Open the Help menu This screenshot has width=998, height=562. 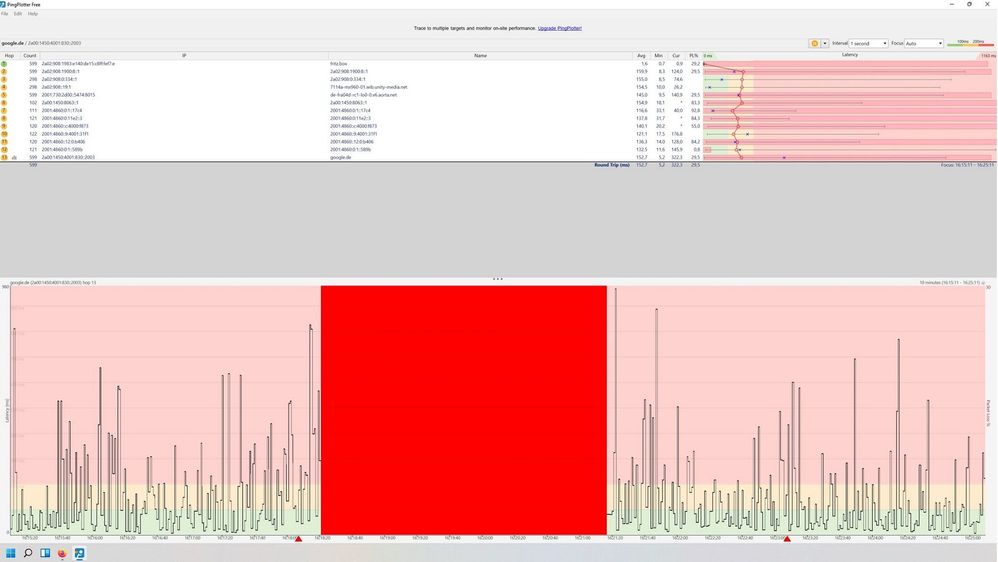pos(32,13)
